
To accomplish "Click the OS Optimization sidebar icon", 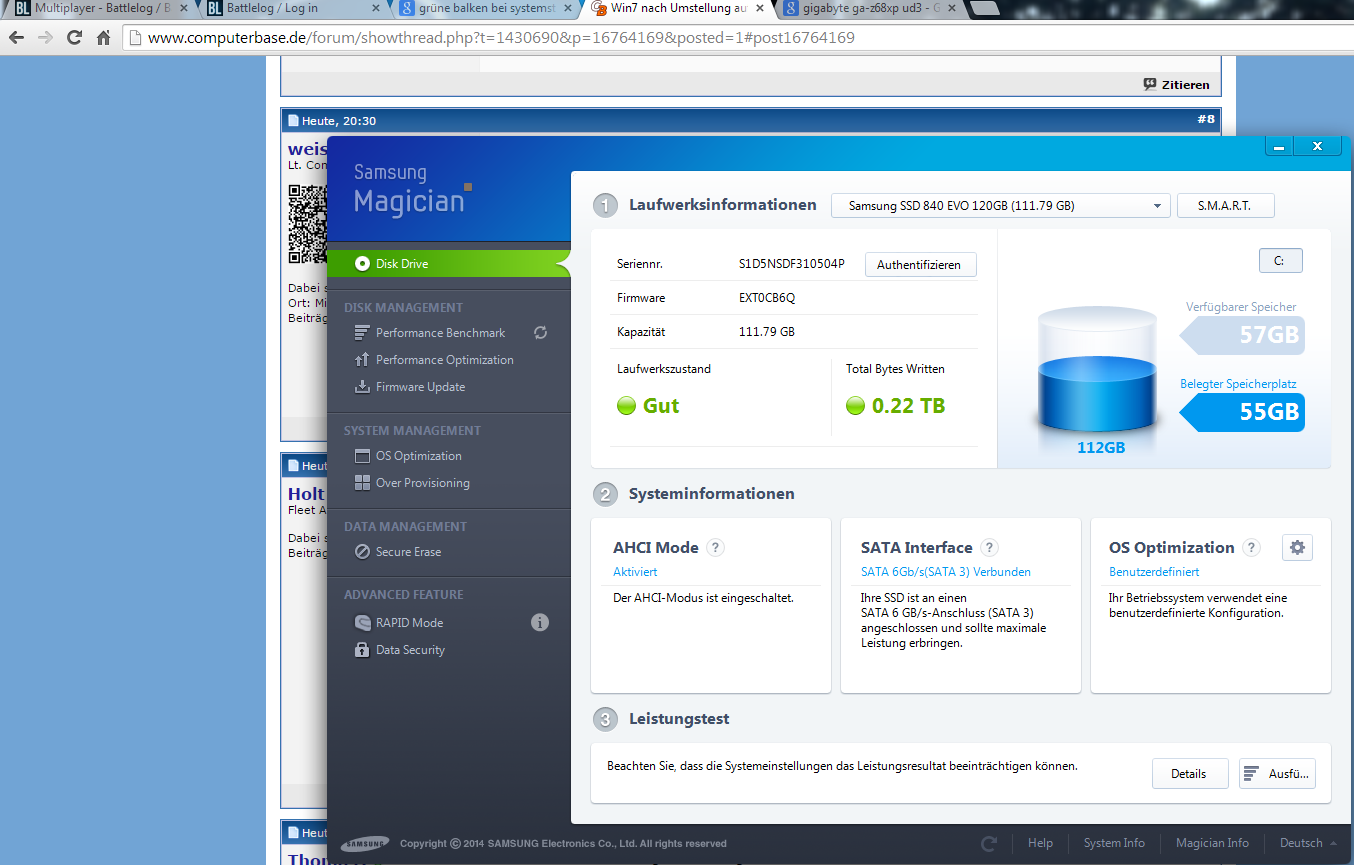I will click(362, 456).
